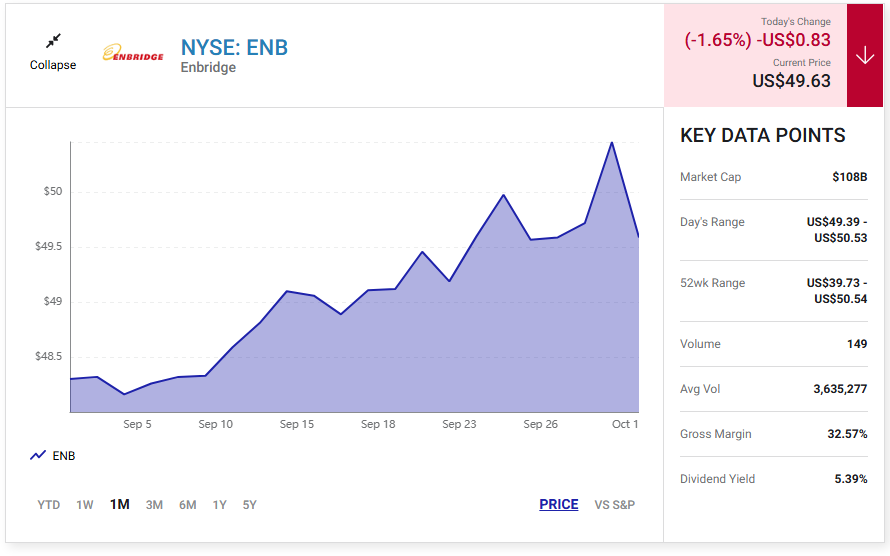Click the Oct 1 axis label
This screenshot has width=890, height=556.
(625, 424)
